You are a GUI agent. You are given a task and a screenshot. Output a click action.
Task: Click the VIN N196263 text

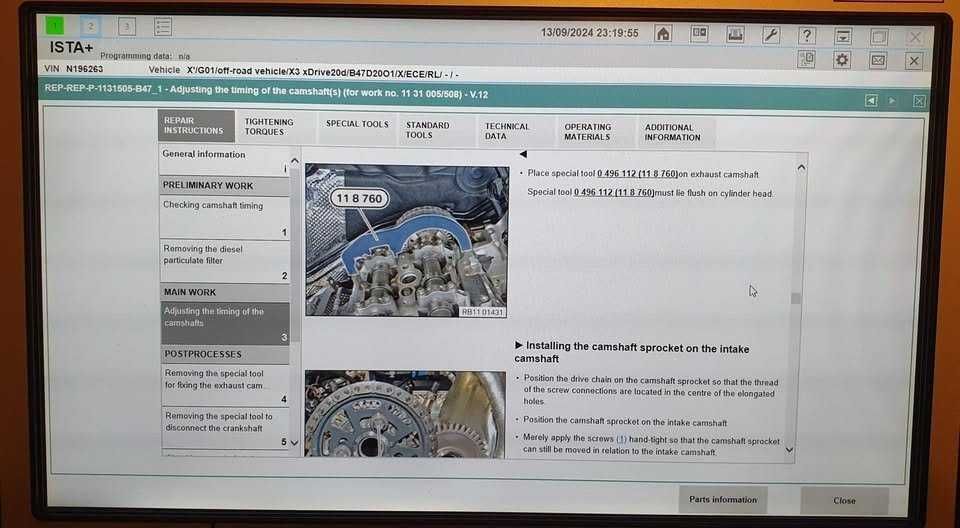[74, 69]
